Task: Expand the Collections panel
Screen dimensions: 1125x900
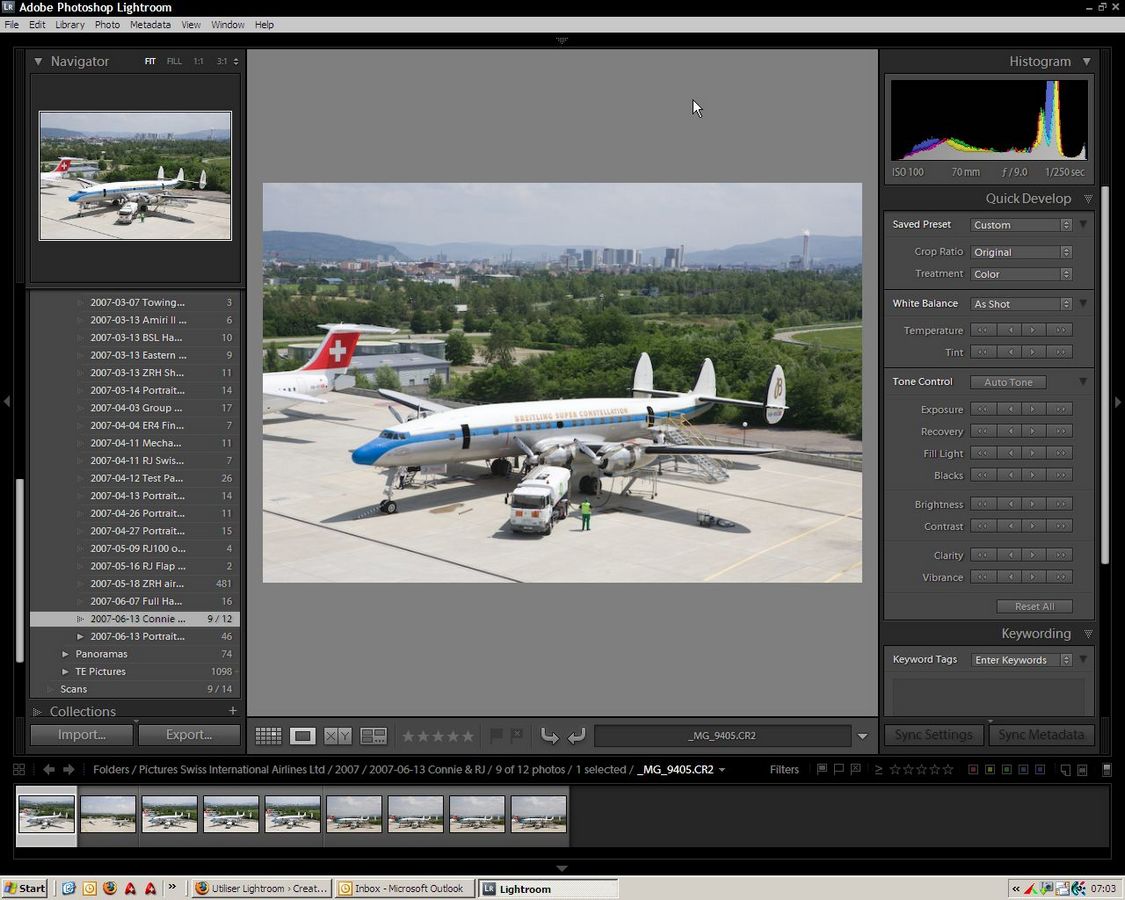Action: pos(37,711)
